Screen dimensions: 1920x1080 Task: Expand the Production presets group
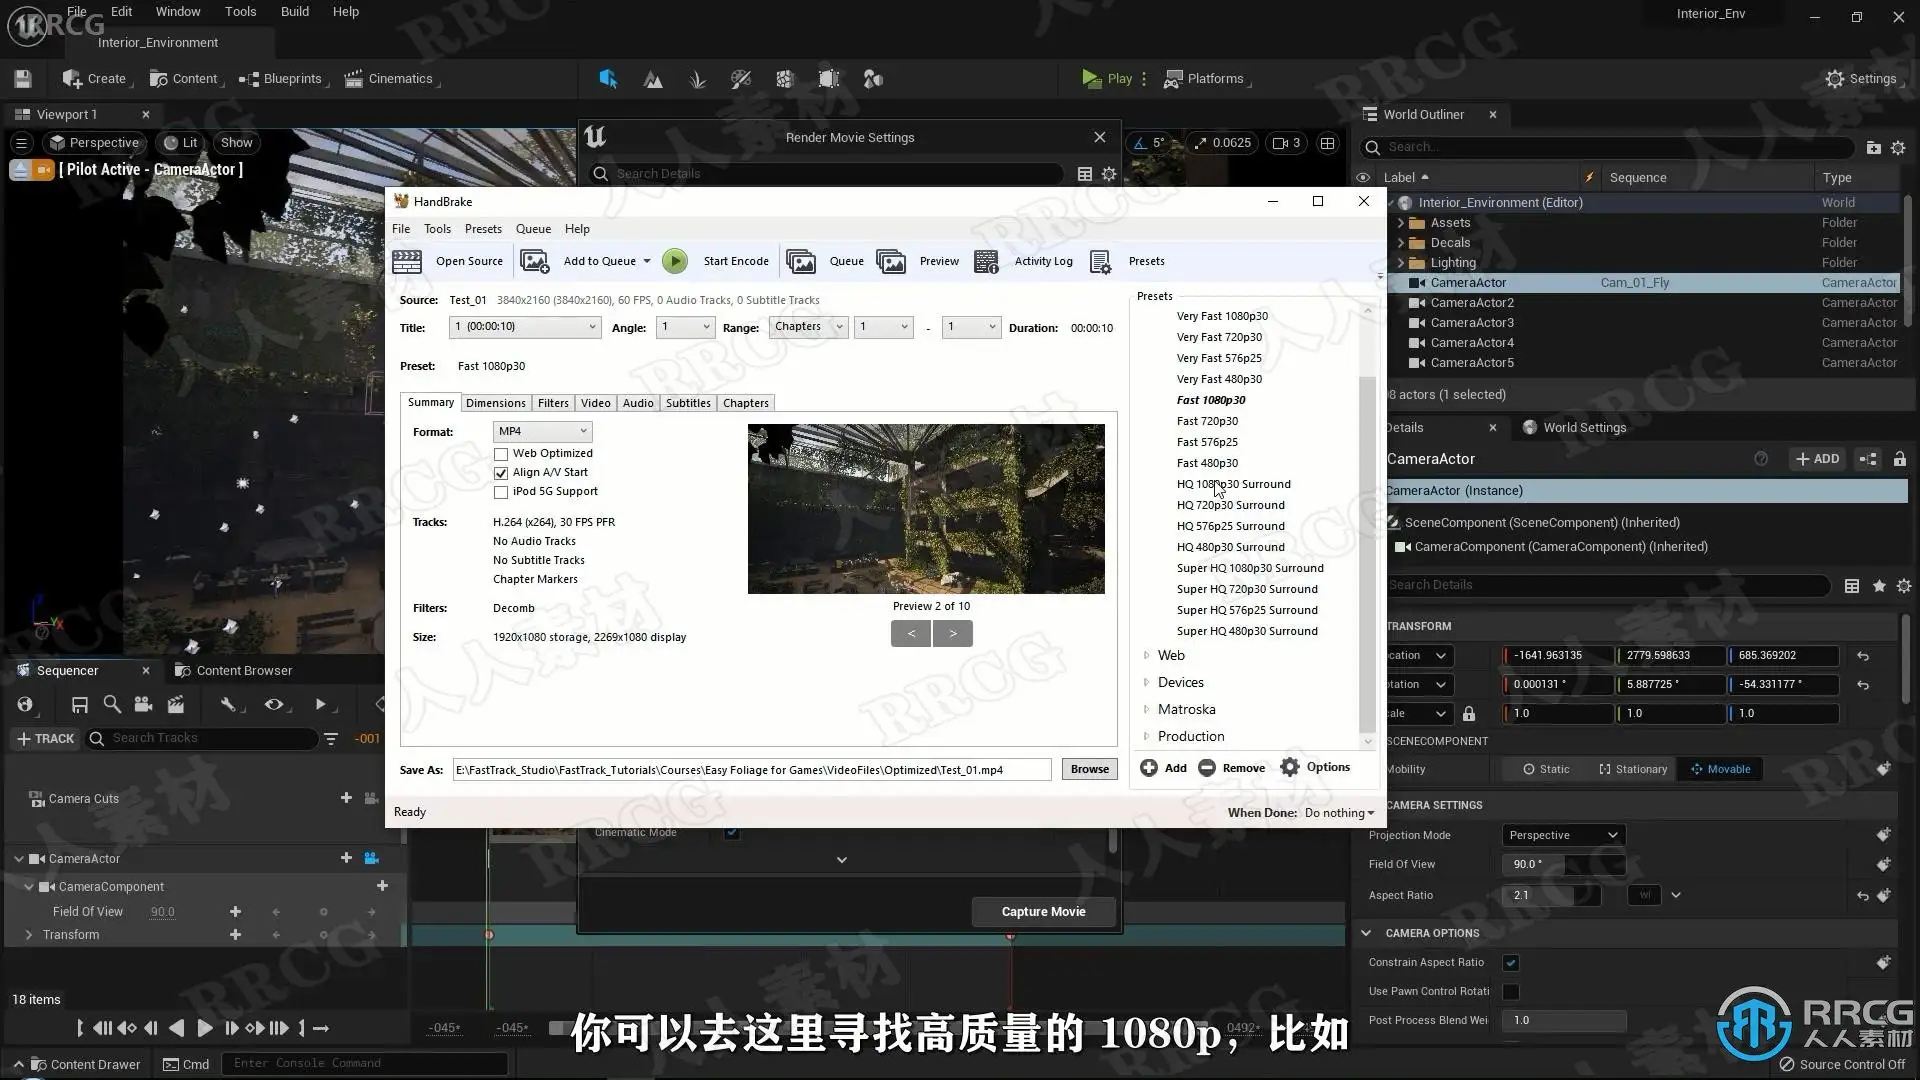[1146, 737]
